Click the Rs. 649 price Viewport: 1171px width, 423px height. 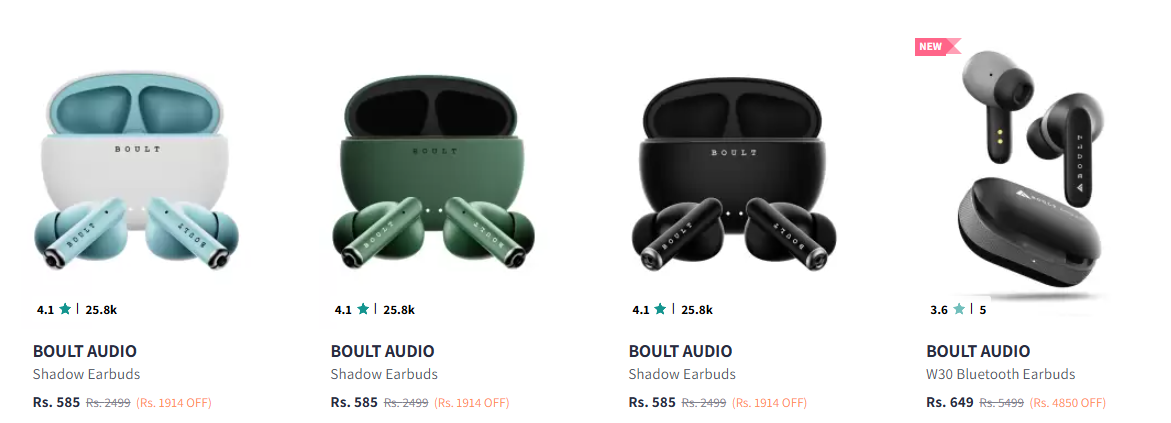(x=950, y=402)
